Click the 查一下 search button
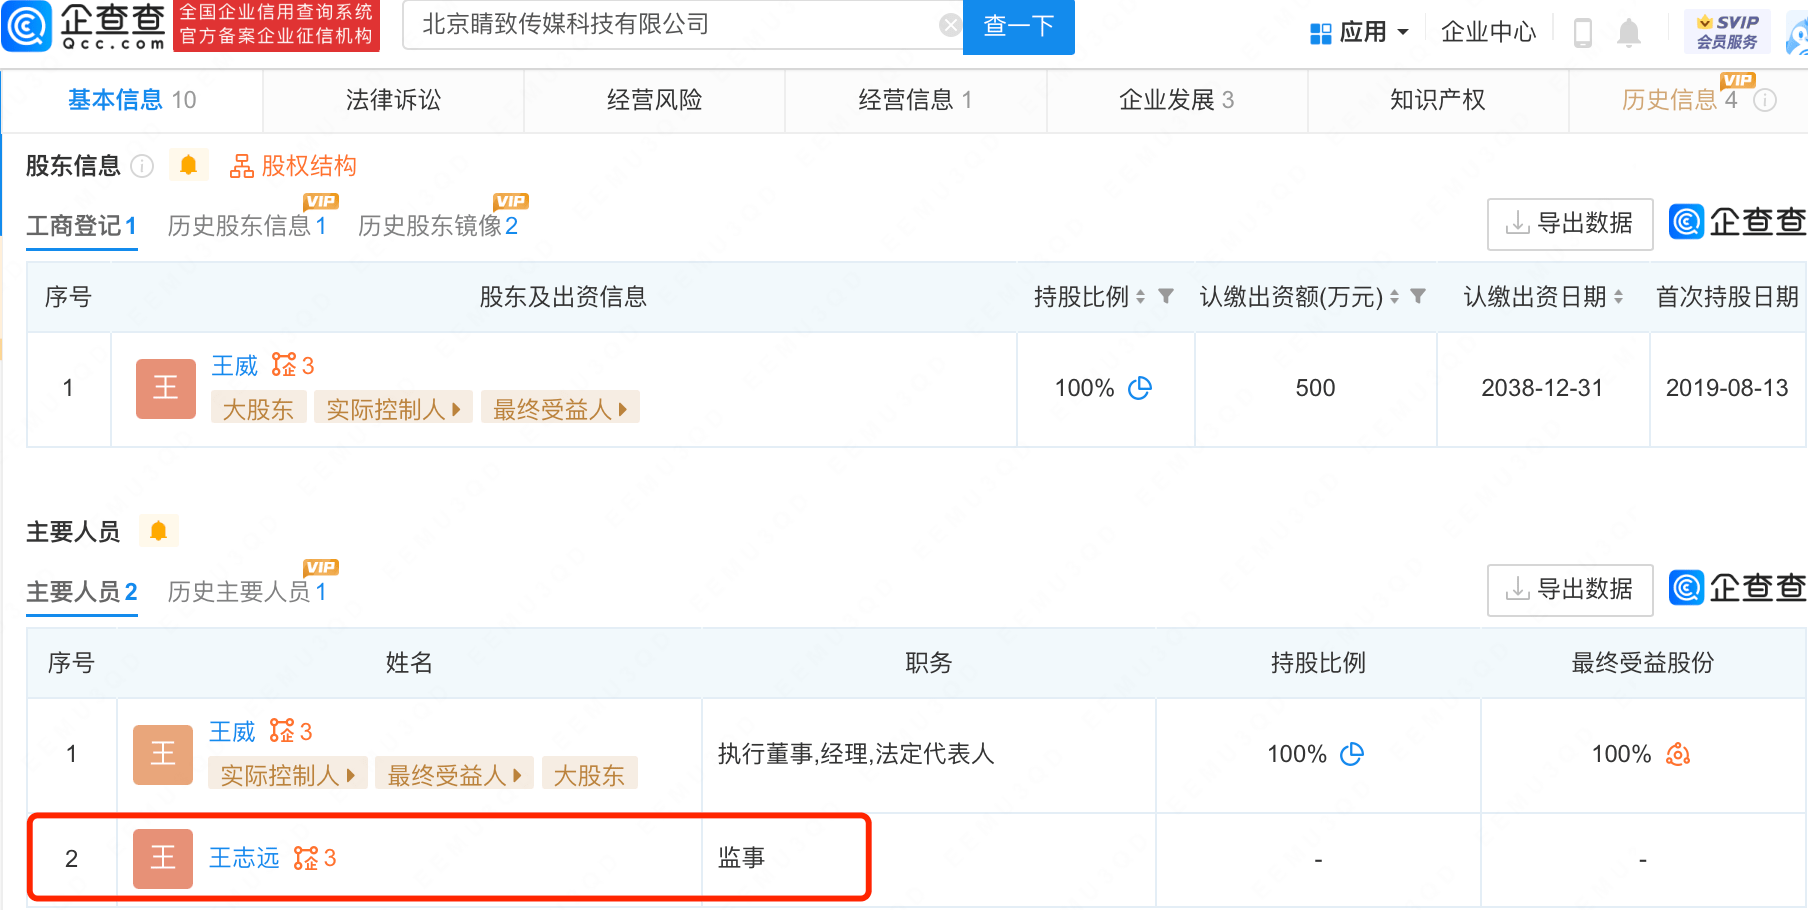 coord(1018,26)
